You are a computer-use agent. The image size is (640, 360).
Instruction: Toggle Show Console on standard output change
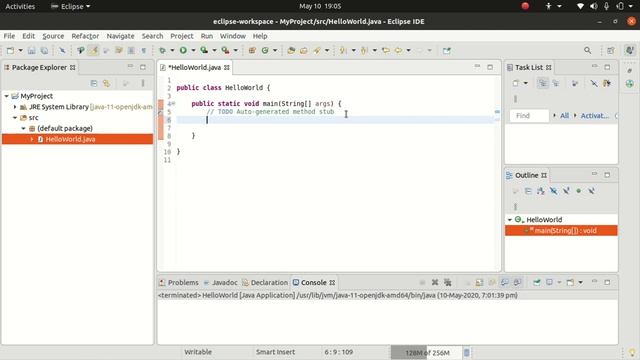504,282
